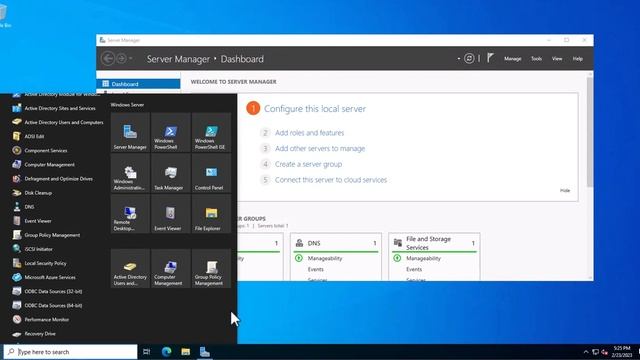
Task: Click Add other servers to manage
Action: click(320, 149)
